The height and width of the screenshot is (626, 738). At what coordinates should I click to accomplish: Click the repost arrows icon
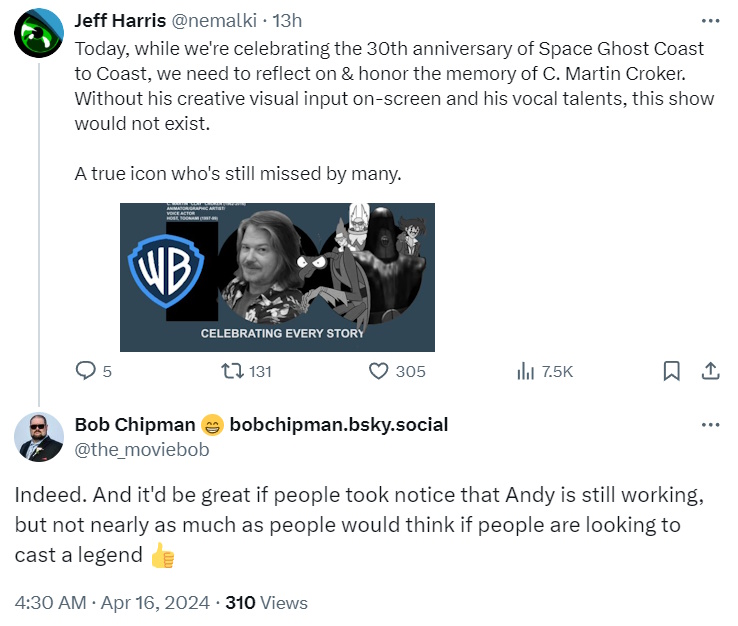pos(232,371)
